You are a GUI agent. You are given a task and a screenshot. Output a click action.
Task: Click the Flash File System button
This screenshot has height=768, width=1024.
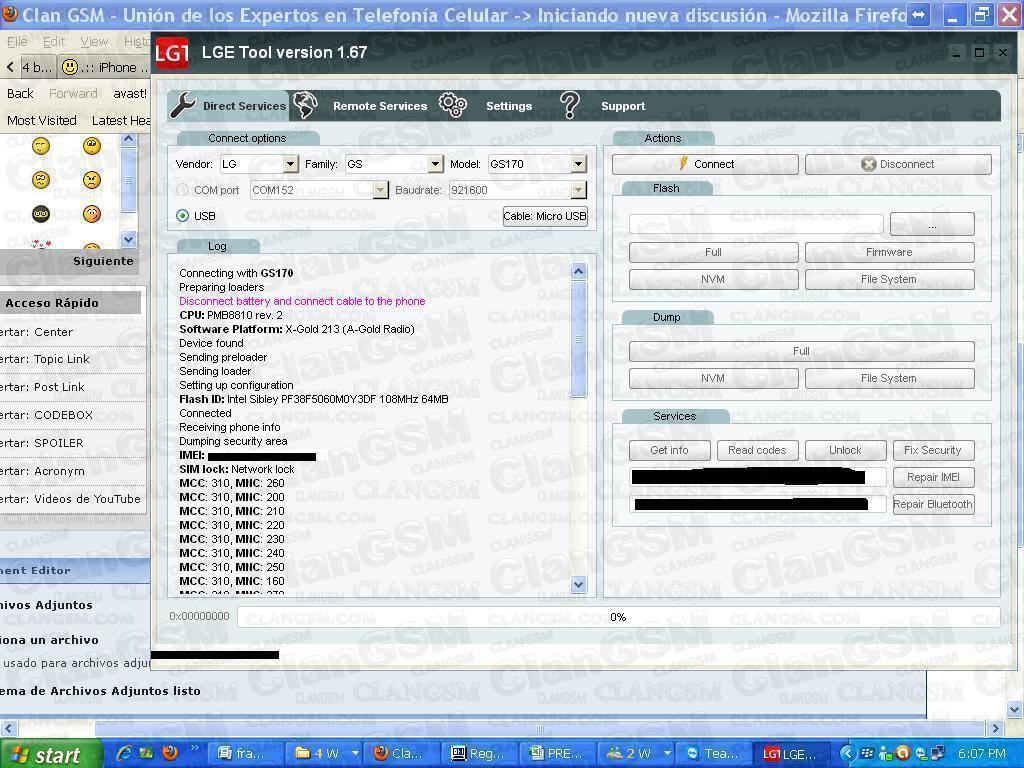(889, 280)
